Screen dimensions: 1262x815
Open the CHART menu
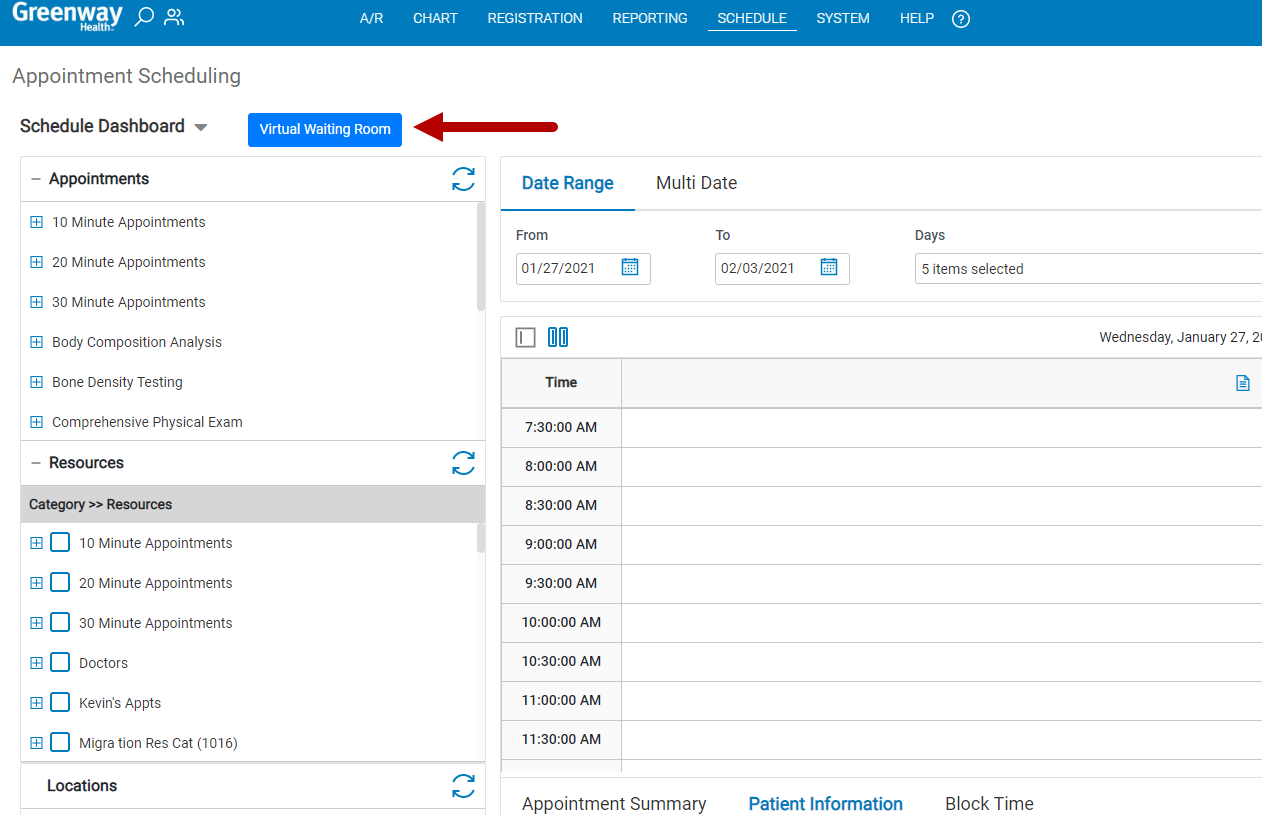(435, 18)
